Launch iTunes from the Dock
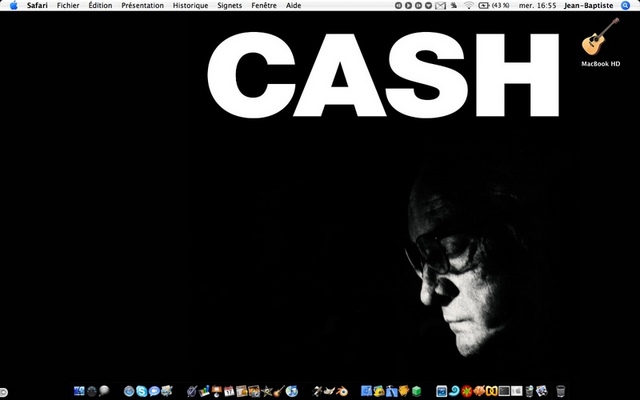Viewport: 640px width, 400px height. pyautogui.click(x=292, y=391)
